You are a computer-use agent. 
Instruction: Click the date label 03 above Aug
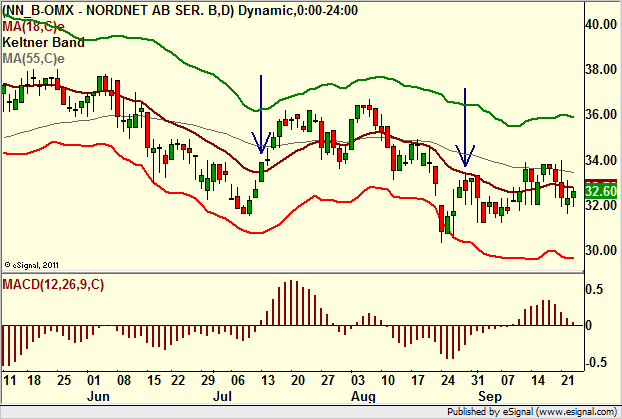point(357,380)
